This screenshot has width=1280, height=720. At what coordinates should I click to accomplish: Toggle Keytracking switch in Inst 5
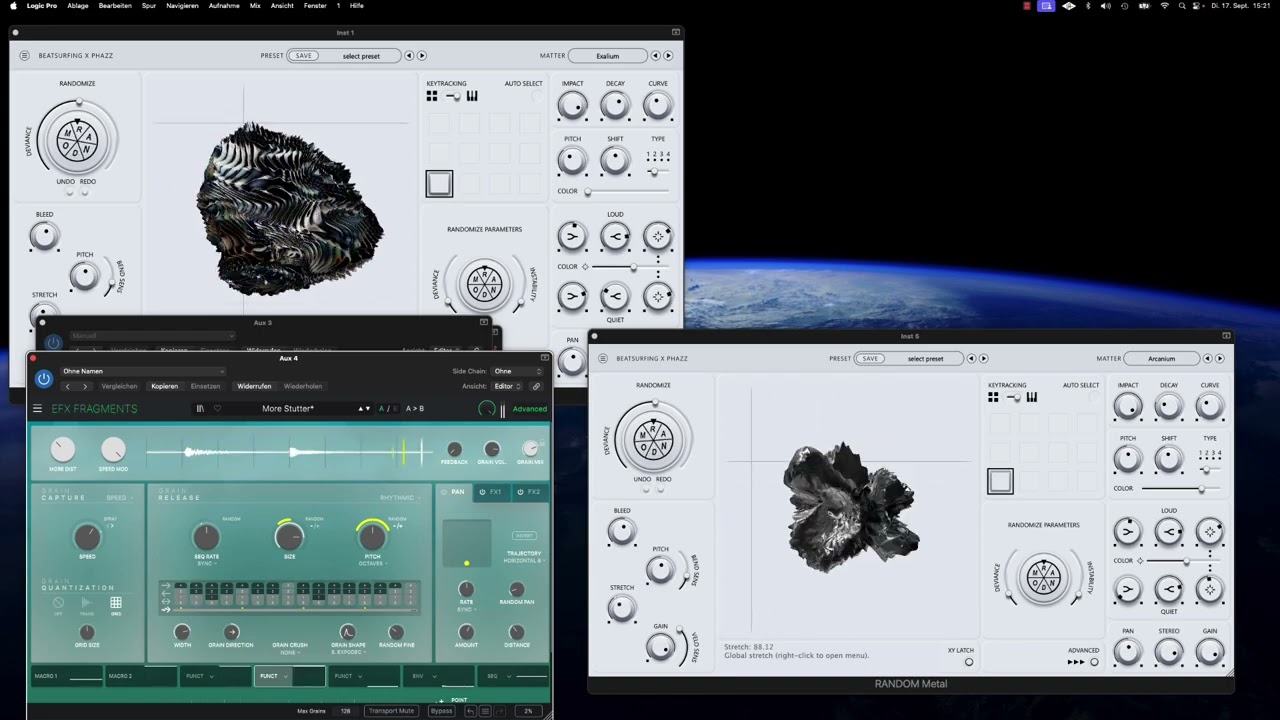click(x=1013, y=397)
